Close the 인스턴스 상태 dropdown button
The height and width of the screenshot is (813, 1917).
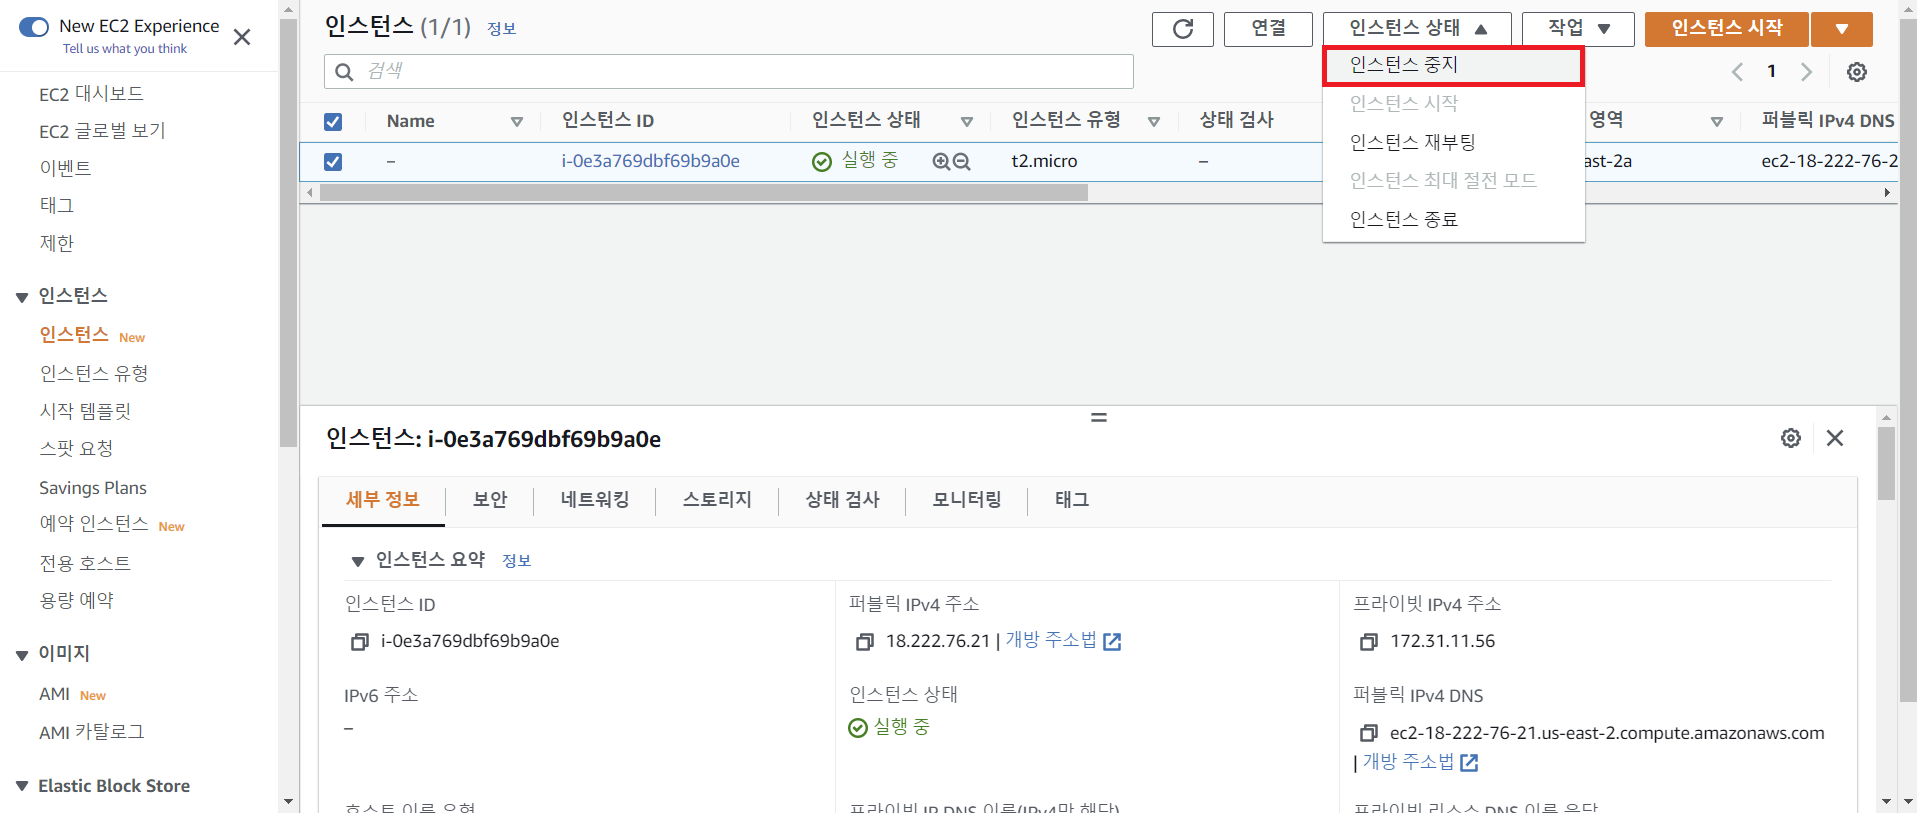(1418, 29)
